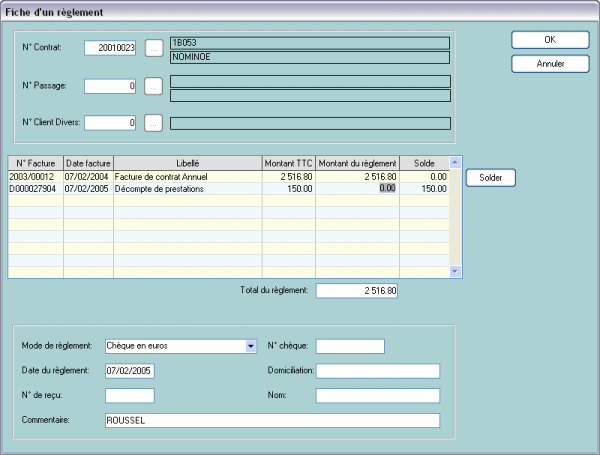The height and width of the screenshot is (455, 600).
Task: Select invoice number 2003/00012
Action: [x=36, y=177]
